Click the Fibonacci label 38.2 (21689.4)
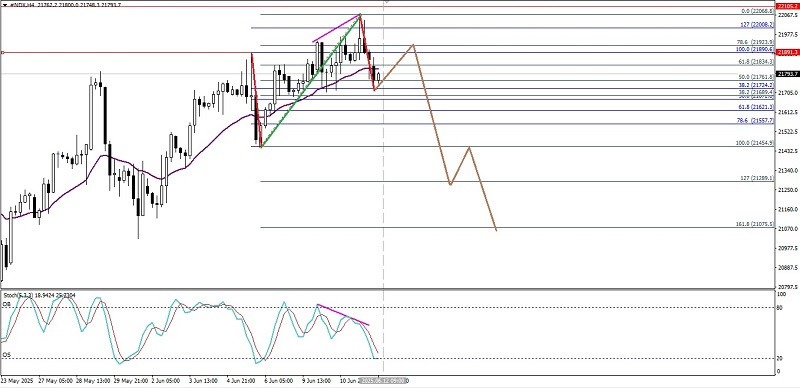800x388 pixels. 756,92
